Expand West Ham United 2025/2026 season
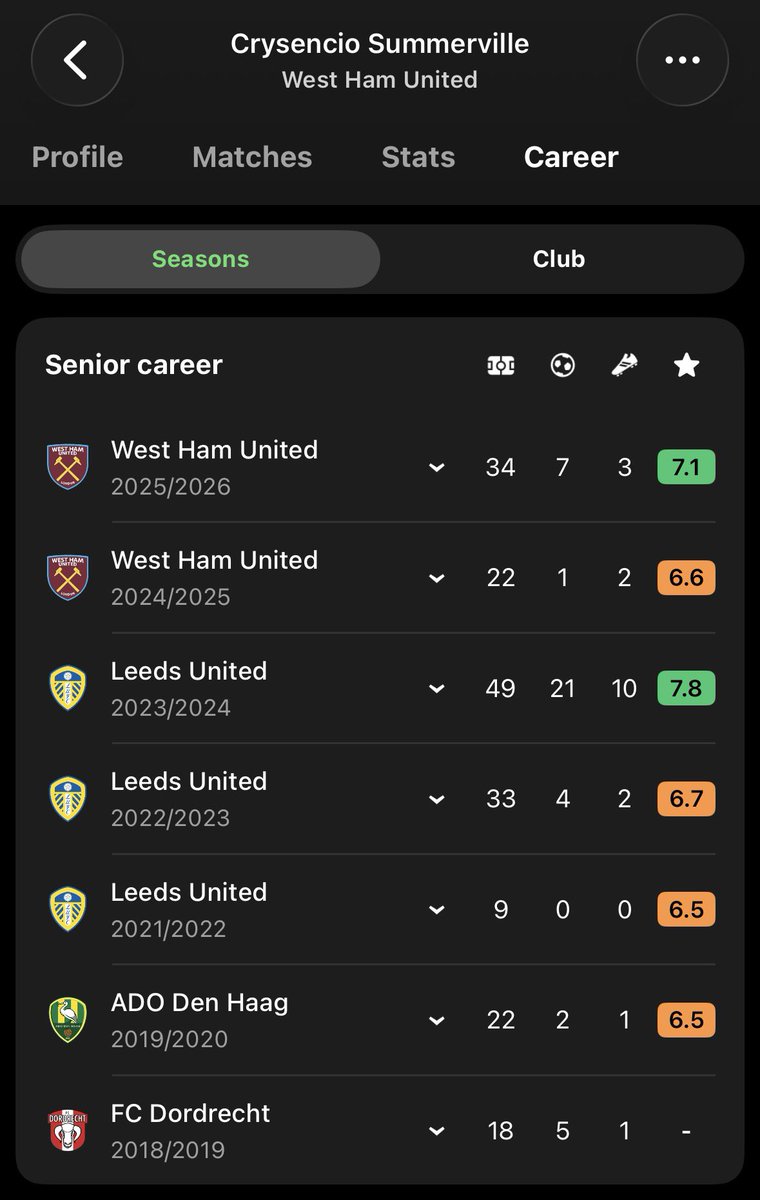Viewport: 760px width, 1200px height. click(436, 468)
